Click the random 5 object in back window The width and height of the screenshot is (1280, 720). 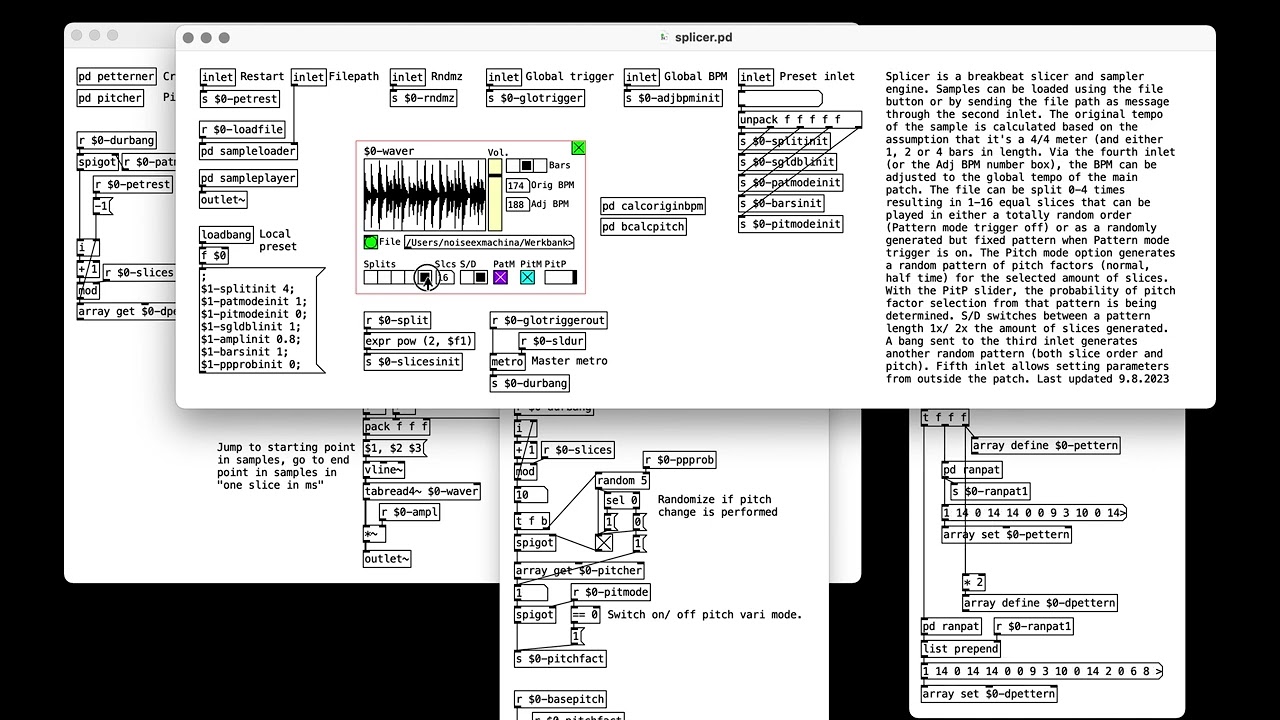coord(622,481)
